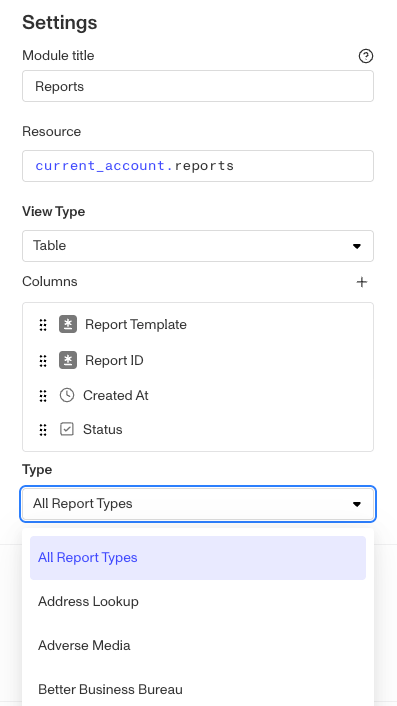Choose Address Lookup from the list
Viewport: 397px width, 706px height.
198,602
